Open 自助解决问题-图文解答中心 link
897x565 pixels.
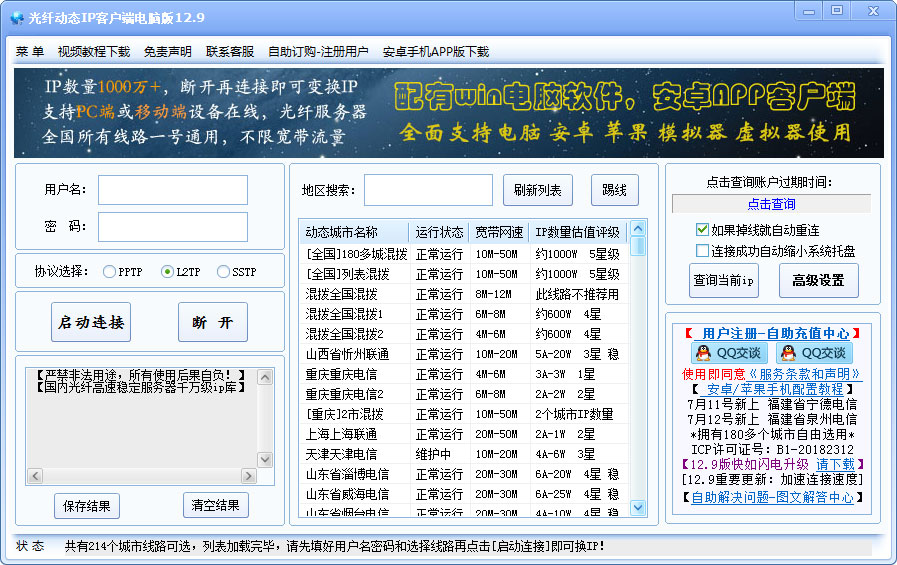tap(772, 497)
